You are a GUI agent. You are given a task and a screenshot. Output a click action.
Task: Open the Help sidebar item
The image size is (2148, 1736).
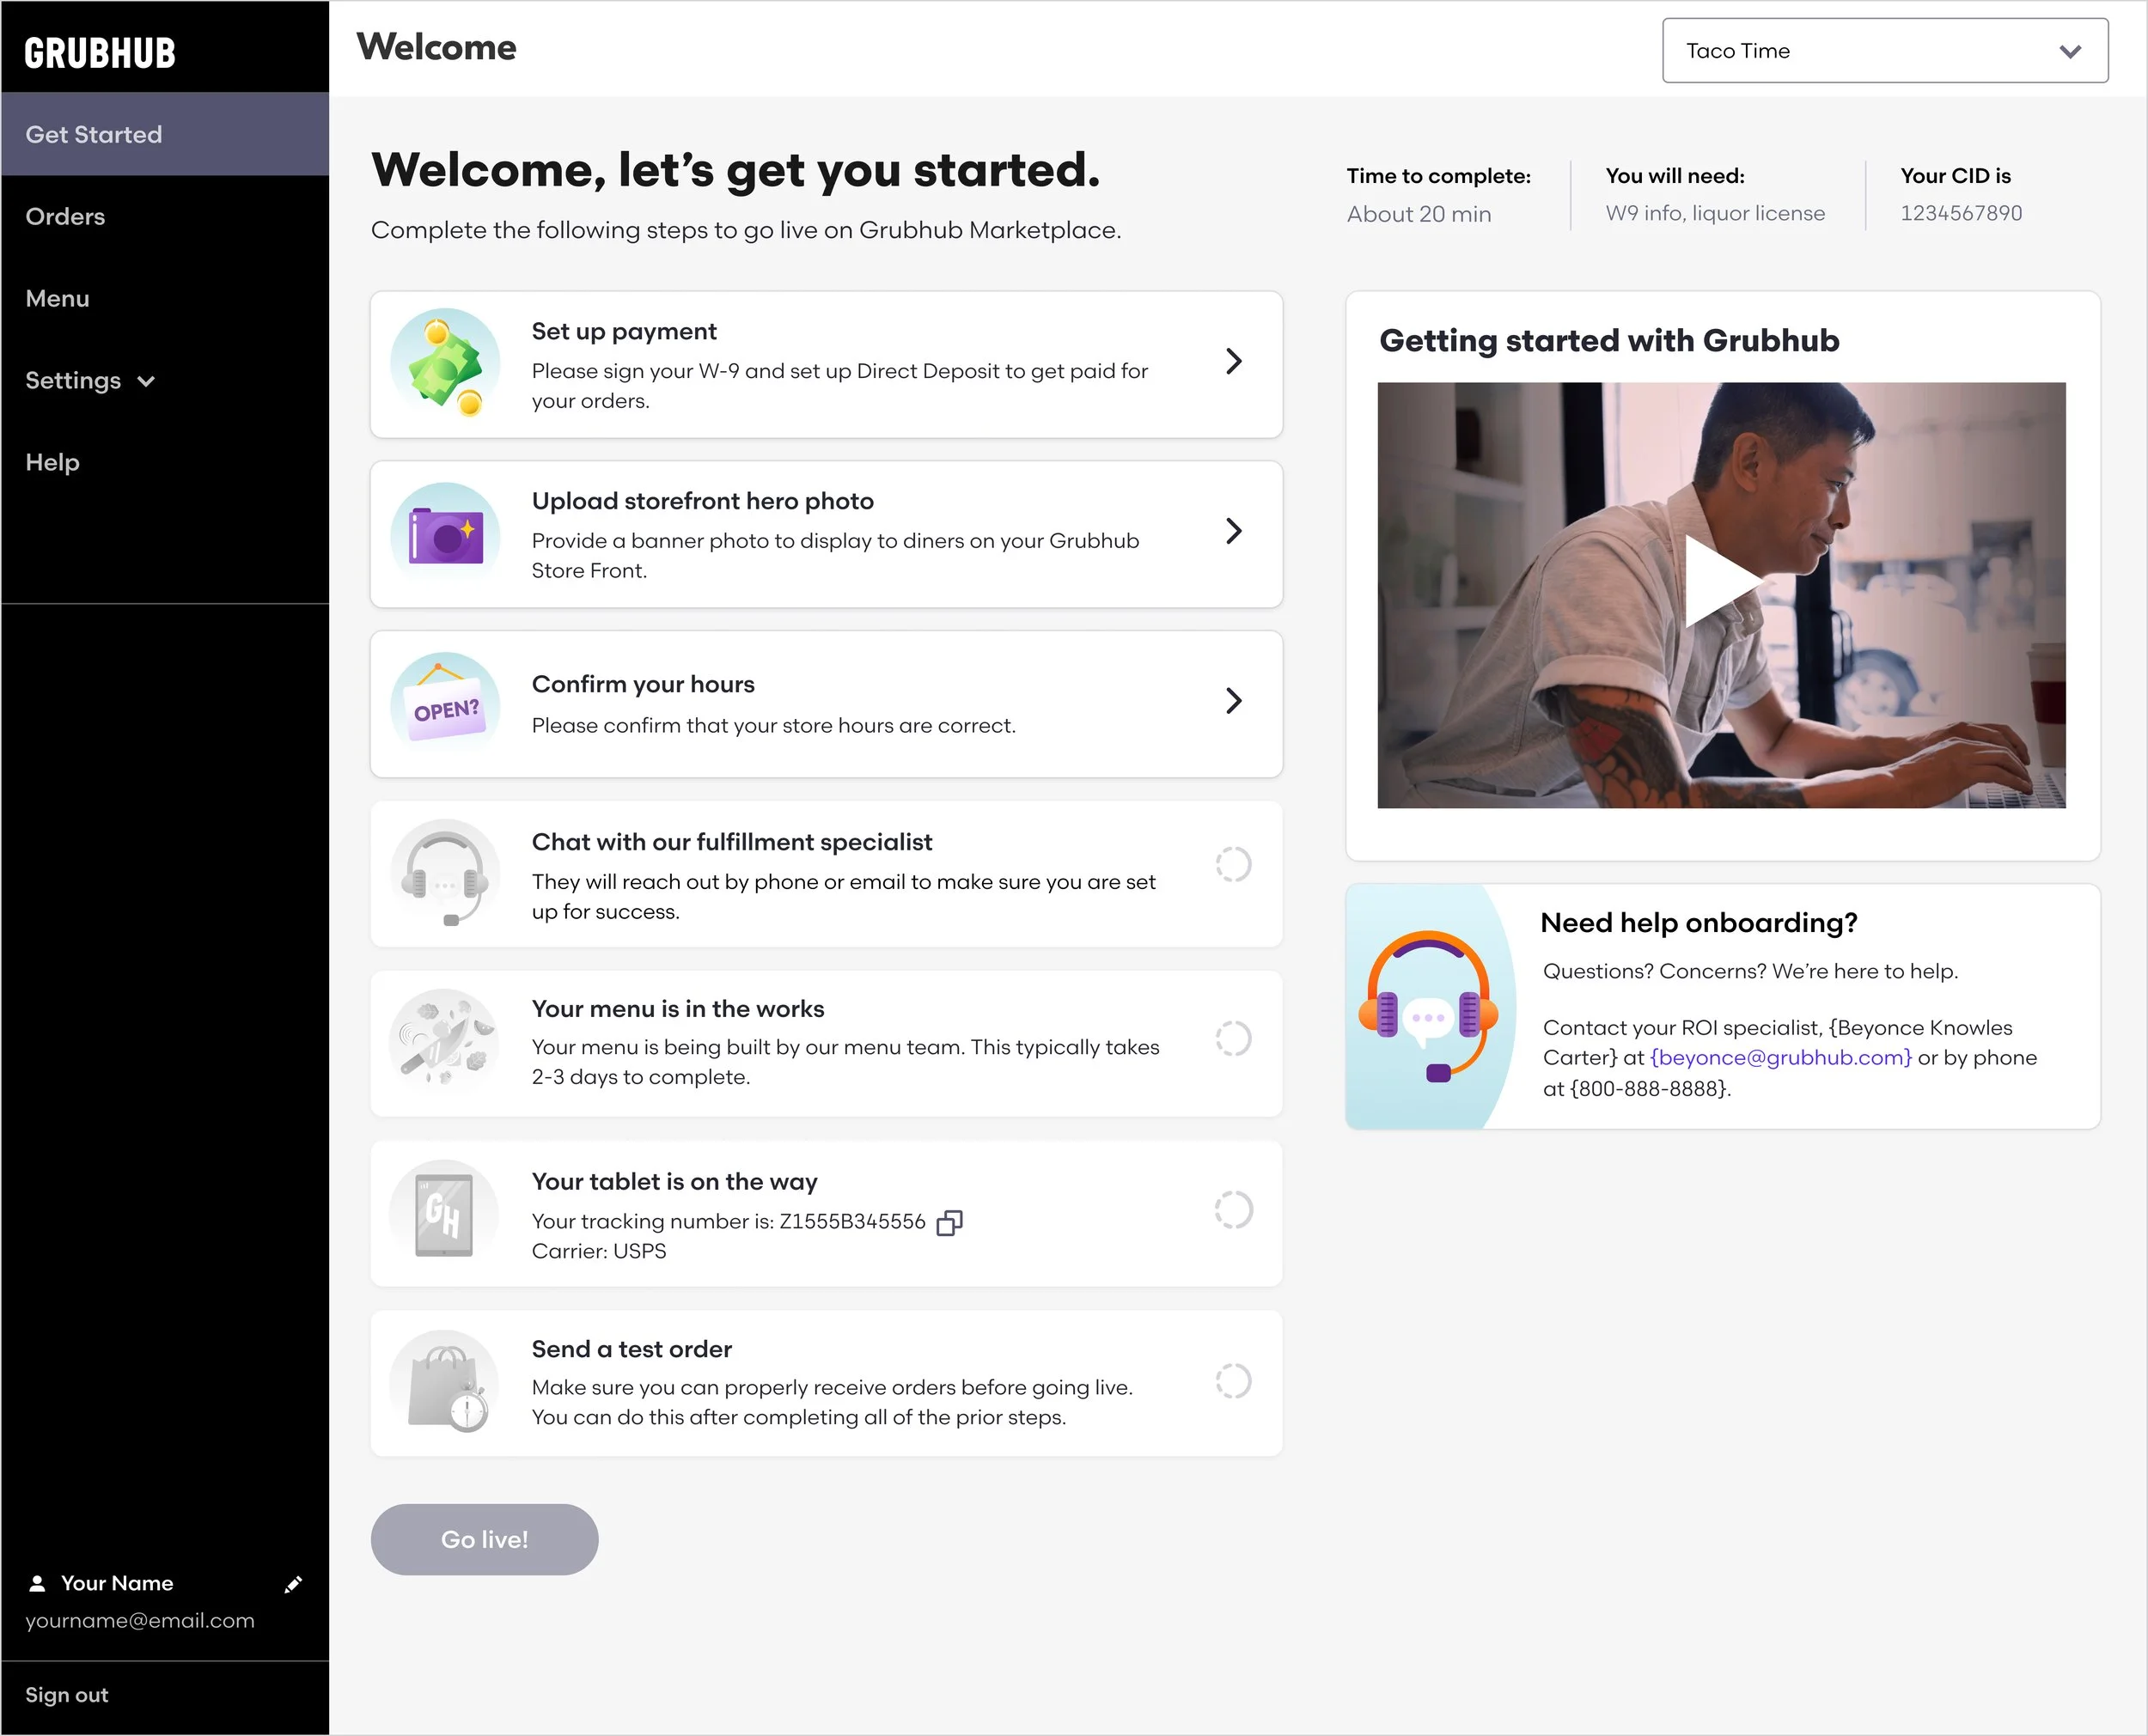coord(52,463)
